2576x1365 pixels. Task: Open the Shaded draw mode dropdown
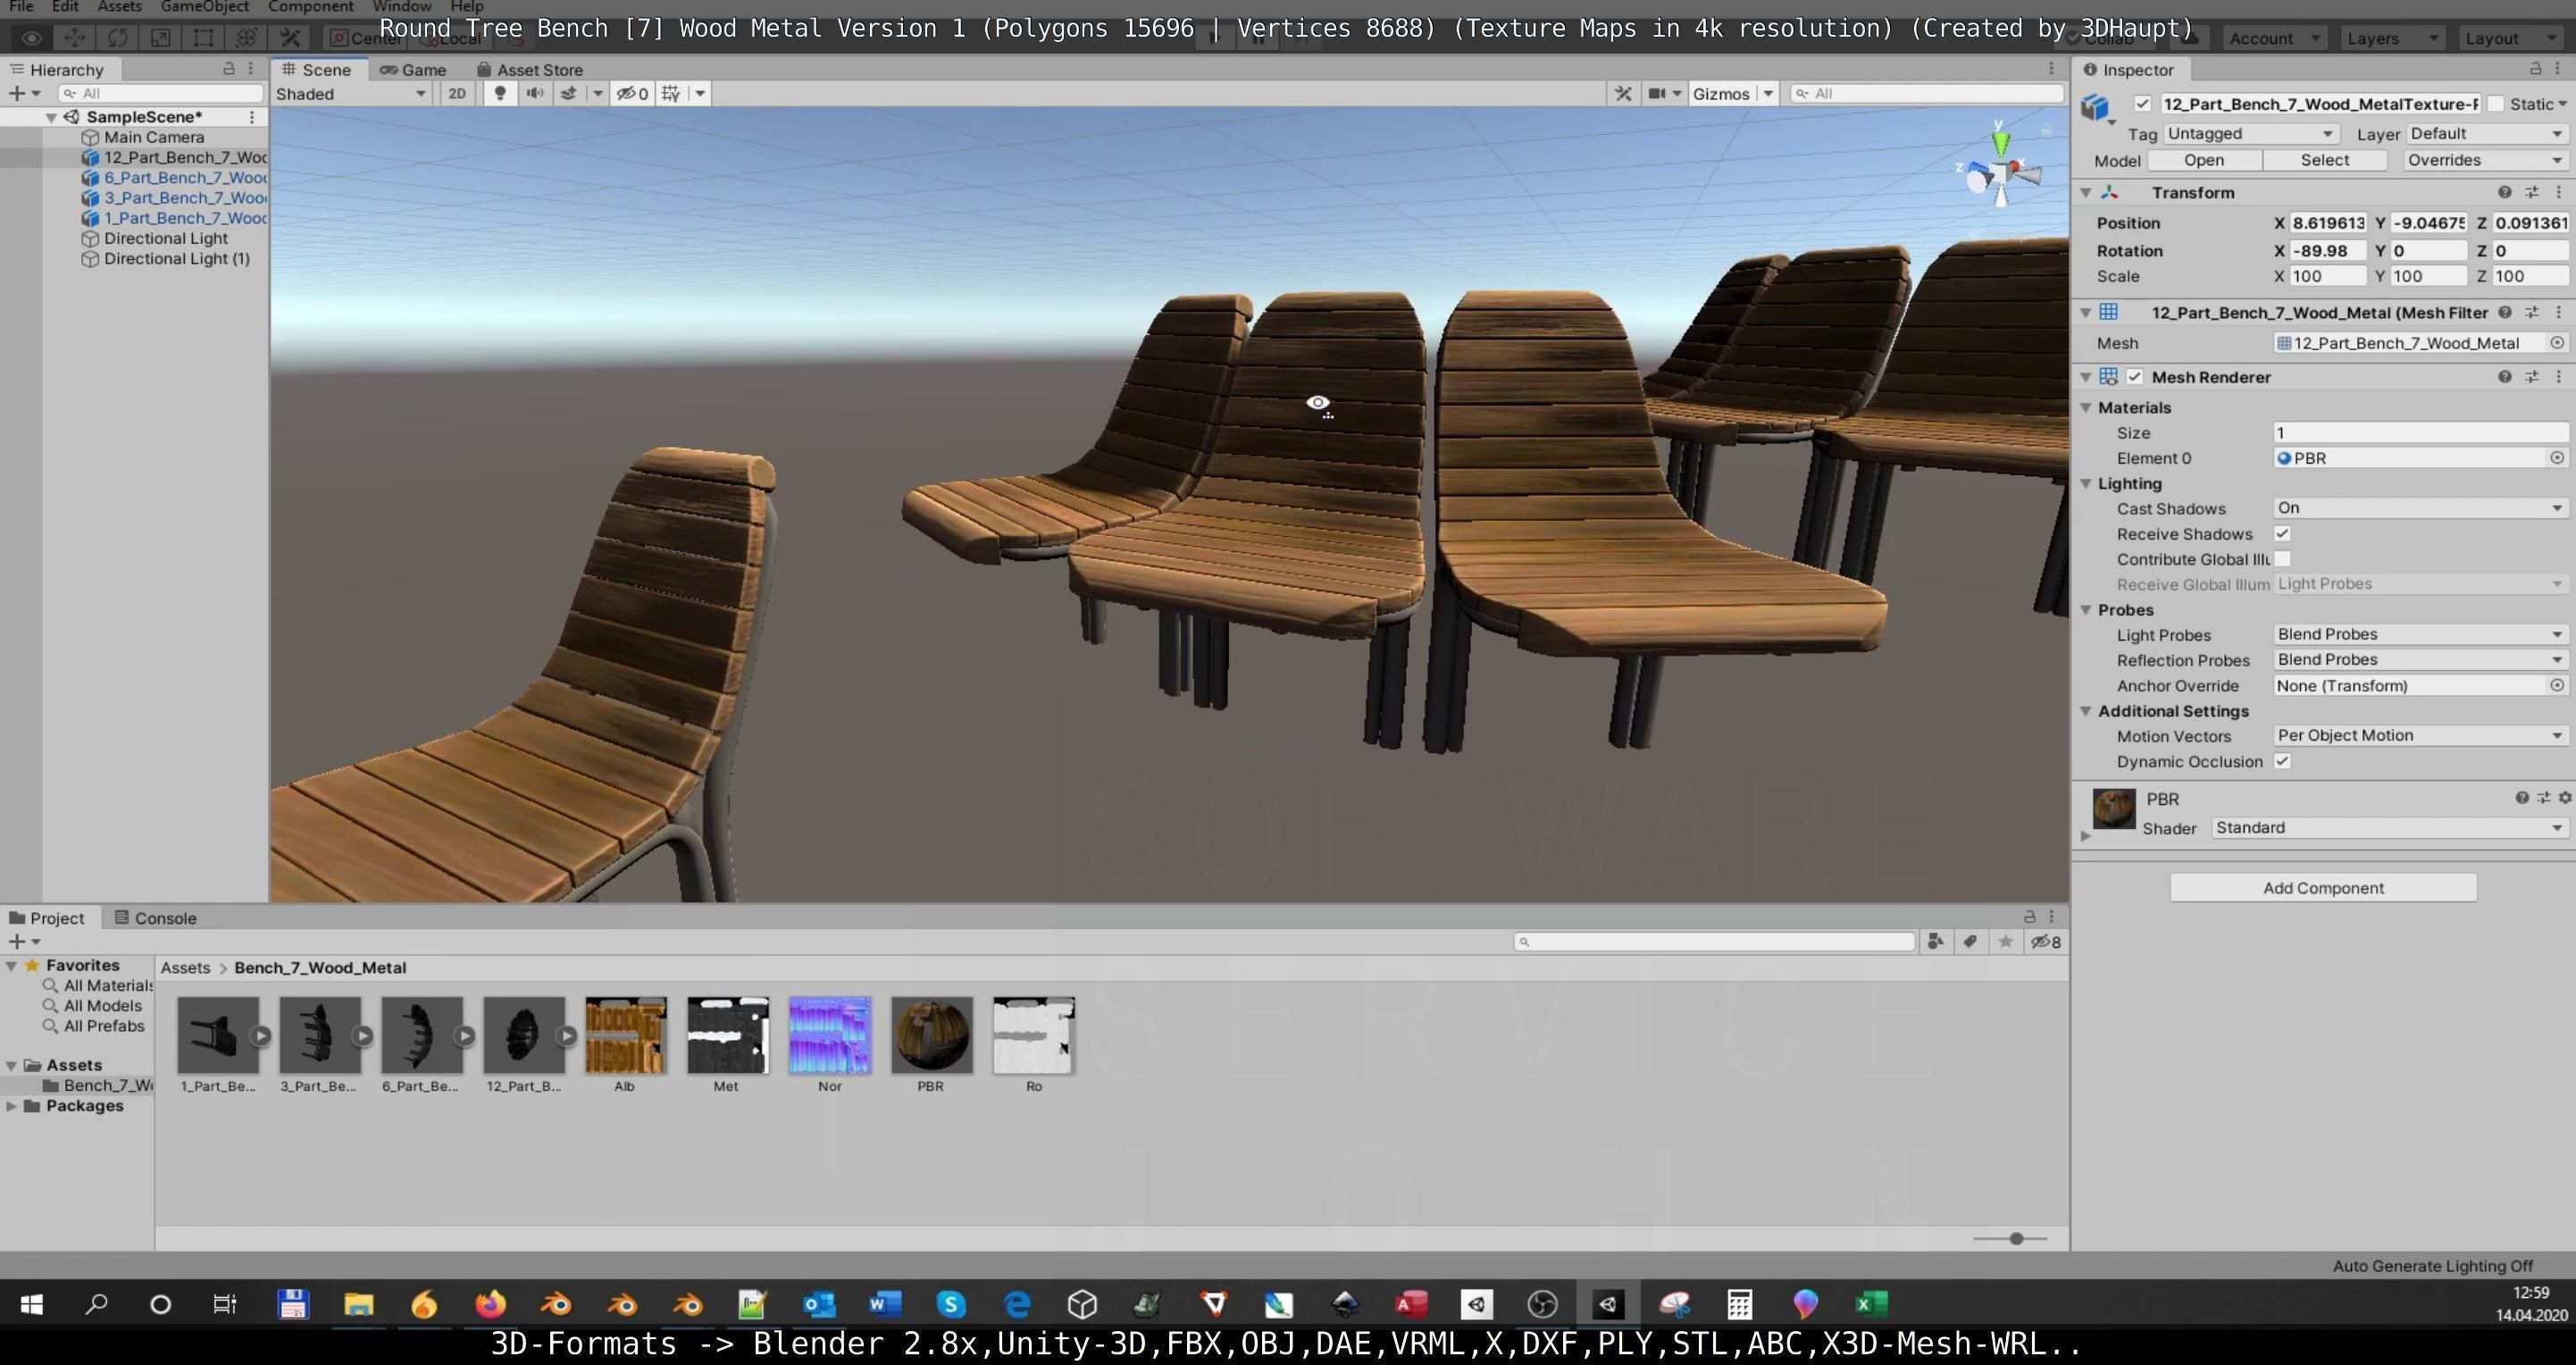351,93
